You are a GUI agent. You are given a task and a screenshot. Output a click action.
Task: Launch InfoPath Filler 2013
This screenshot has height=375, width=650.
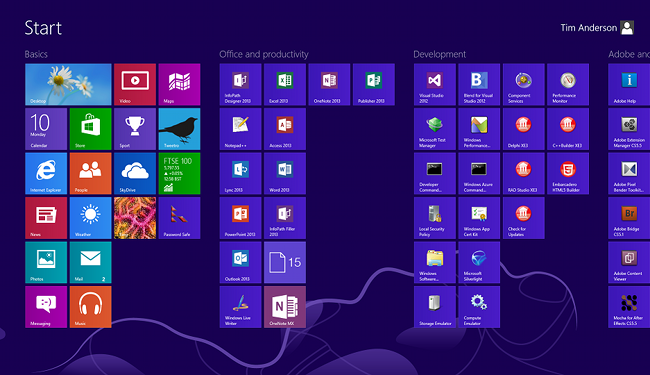click(285, 218)
